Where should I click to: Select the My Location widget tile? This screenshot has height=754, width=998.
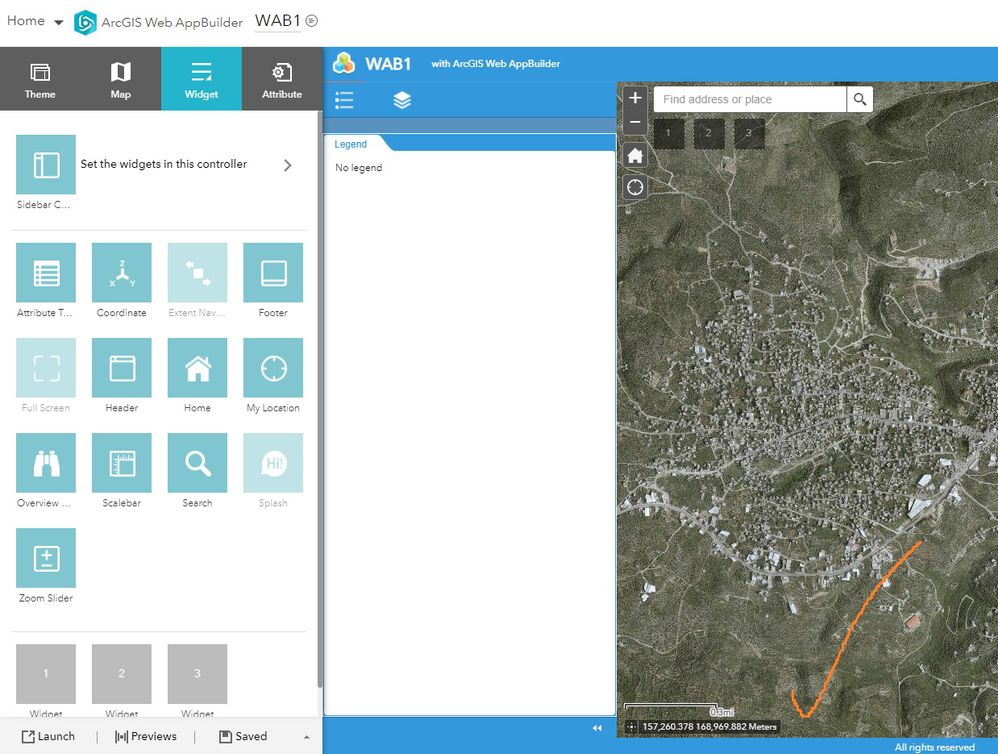(273, 368)
